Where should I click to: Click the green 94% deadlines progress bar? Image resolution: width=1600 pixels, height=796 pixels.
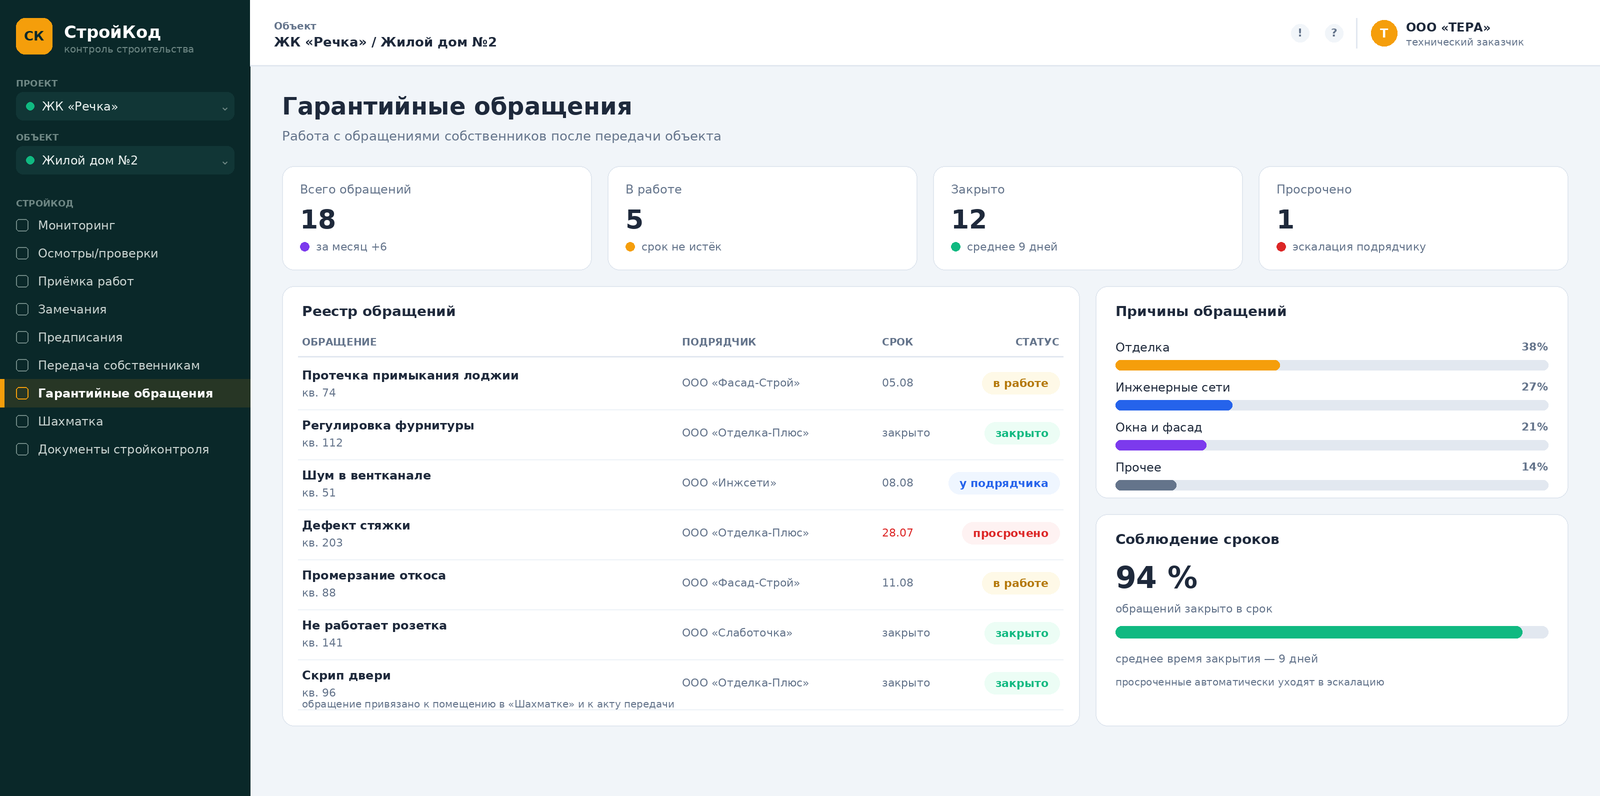[1318, 632]
